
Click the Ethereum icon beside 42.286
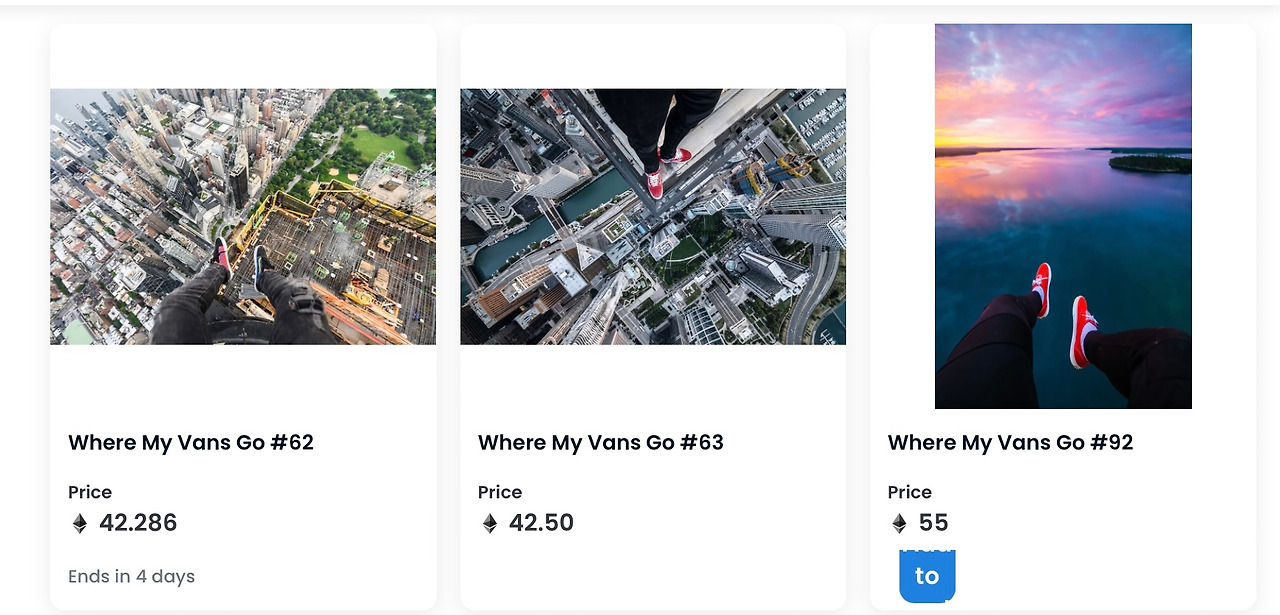(x=80, y=523)
